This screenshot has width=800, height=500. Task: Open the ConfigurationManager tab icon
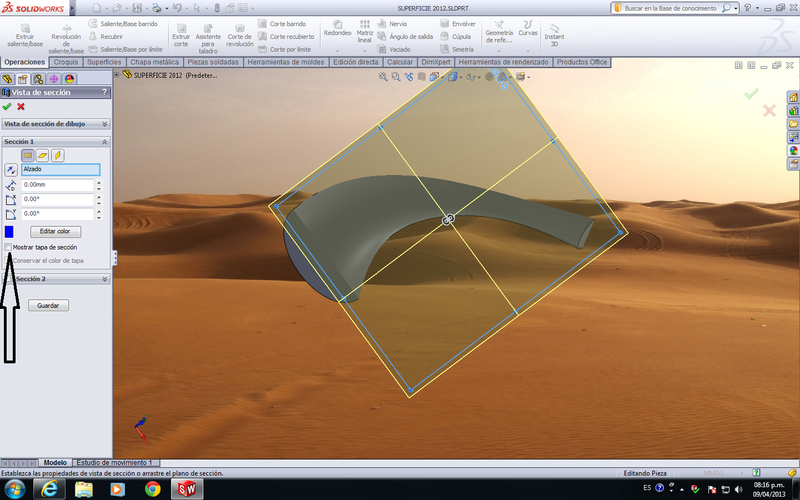(38, 79)
